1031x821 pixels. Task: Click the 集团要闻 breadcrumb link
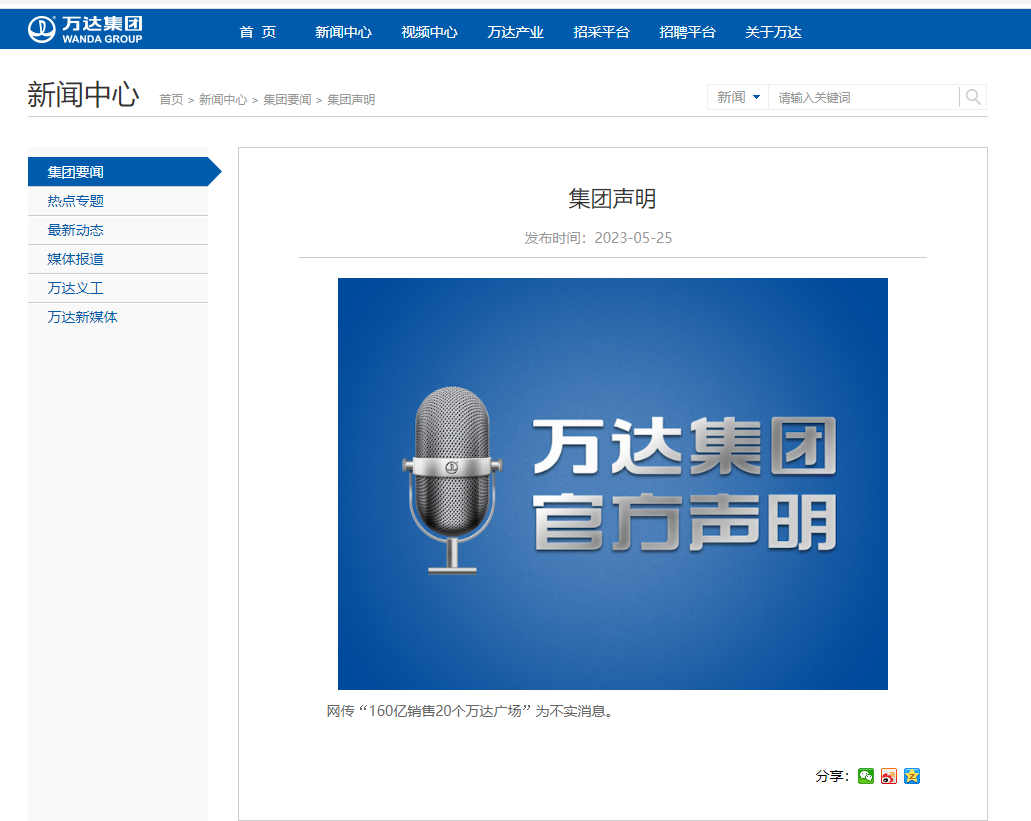[x=287, y=100]
